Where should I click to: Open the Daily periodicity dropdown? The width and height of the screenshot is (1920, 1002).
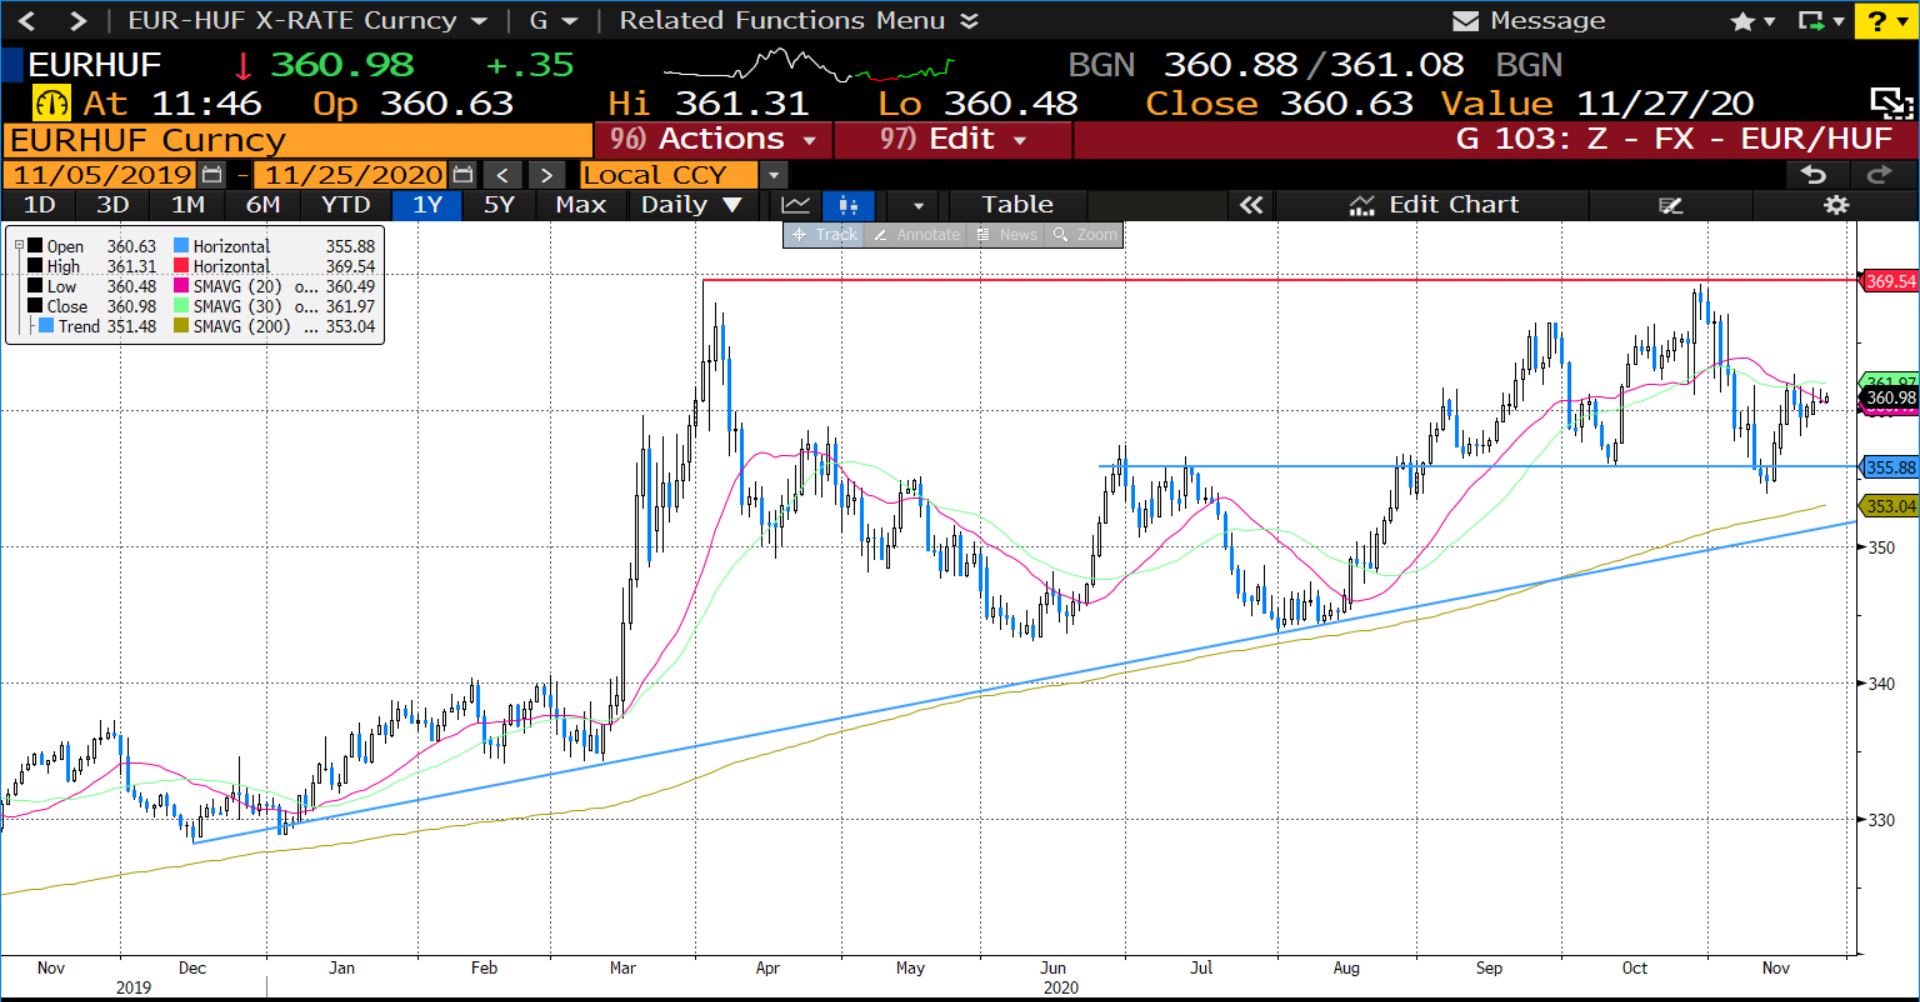pyautogui.click(x=691, y=205)
